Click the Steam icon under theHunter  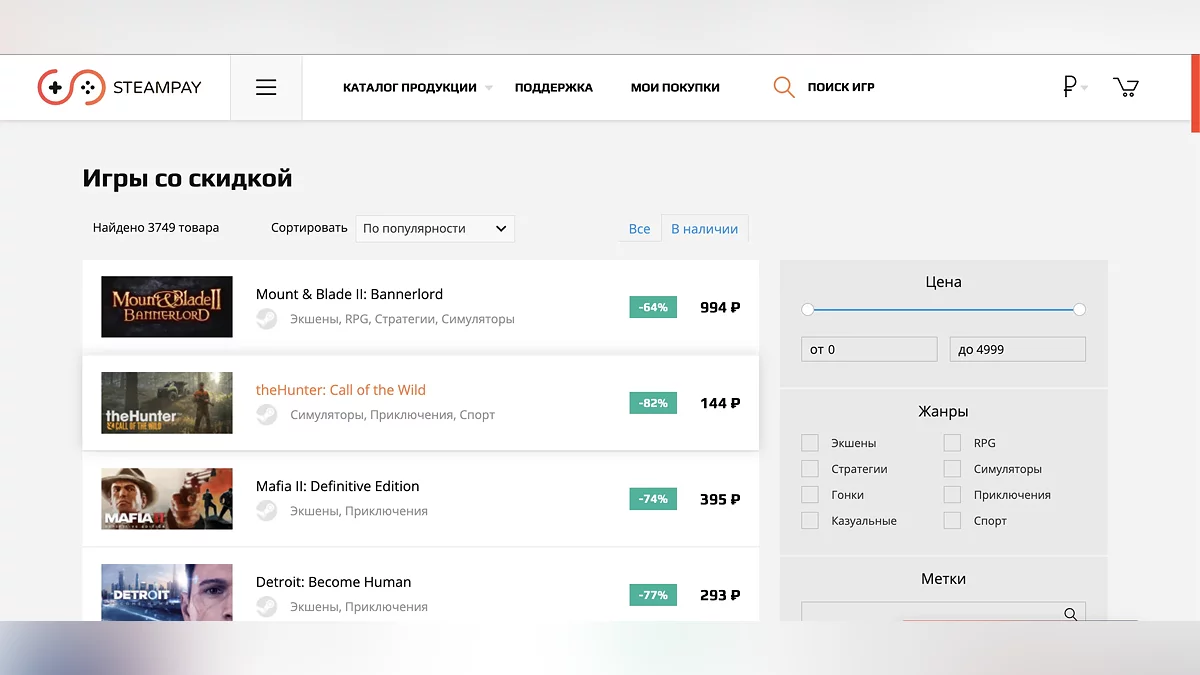pos(267,415)
